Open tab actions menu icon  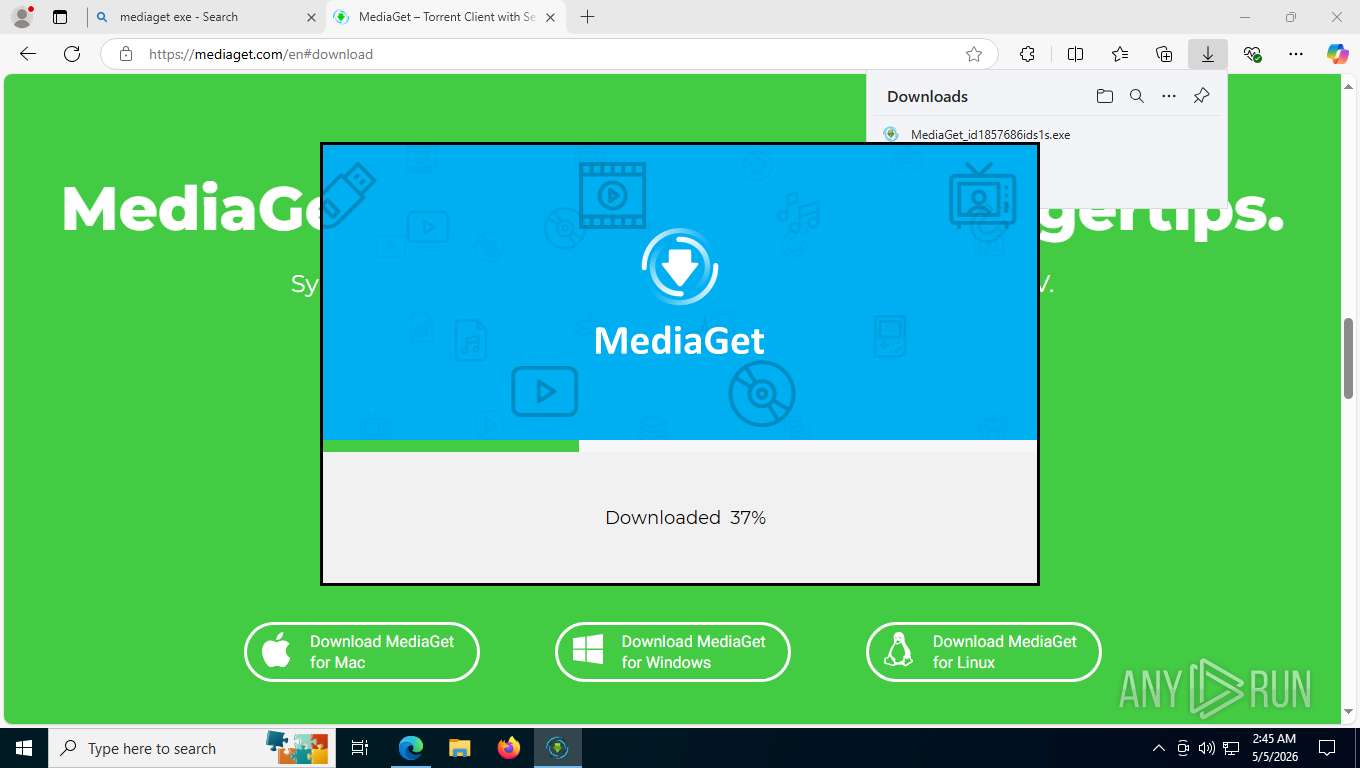click(x=60, y=17)
